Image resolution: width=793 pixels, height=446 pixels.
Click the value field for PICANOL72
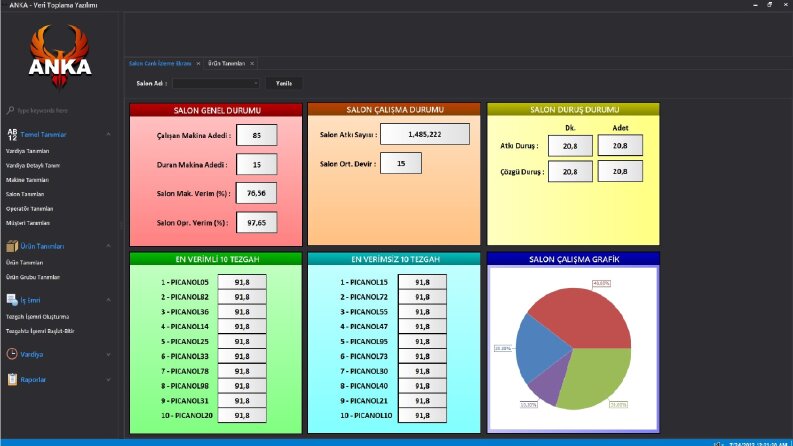pyautogui.click(x=422, y=297)
